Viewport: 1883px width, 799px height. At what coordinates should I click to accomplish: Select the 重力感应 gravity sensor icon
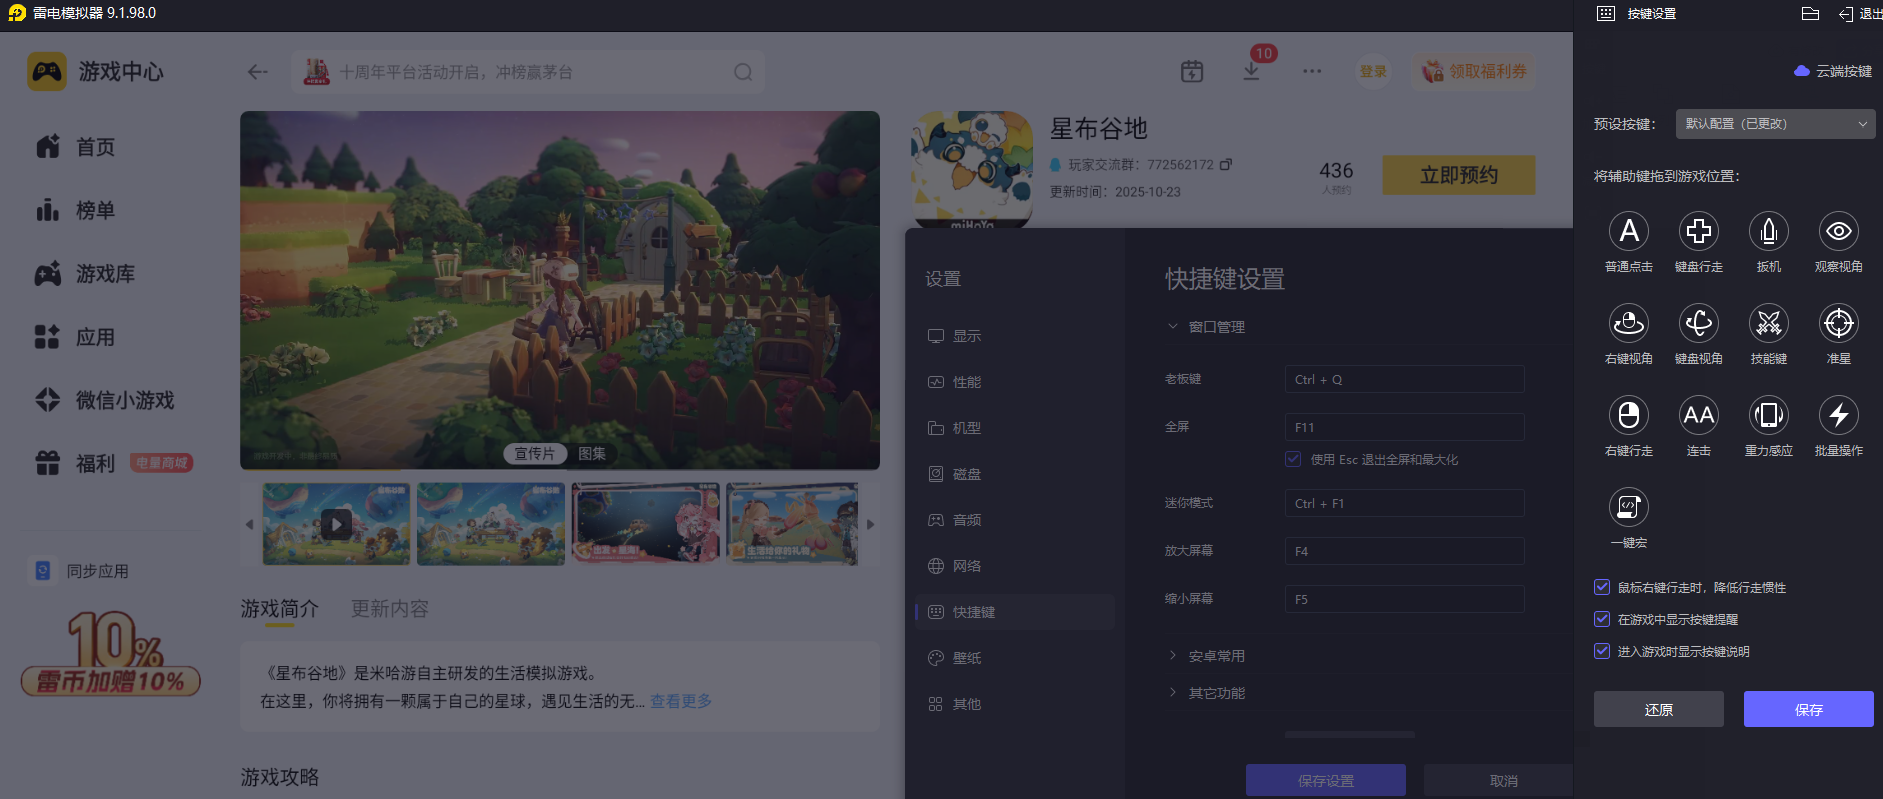[x=1769, y=415]
